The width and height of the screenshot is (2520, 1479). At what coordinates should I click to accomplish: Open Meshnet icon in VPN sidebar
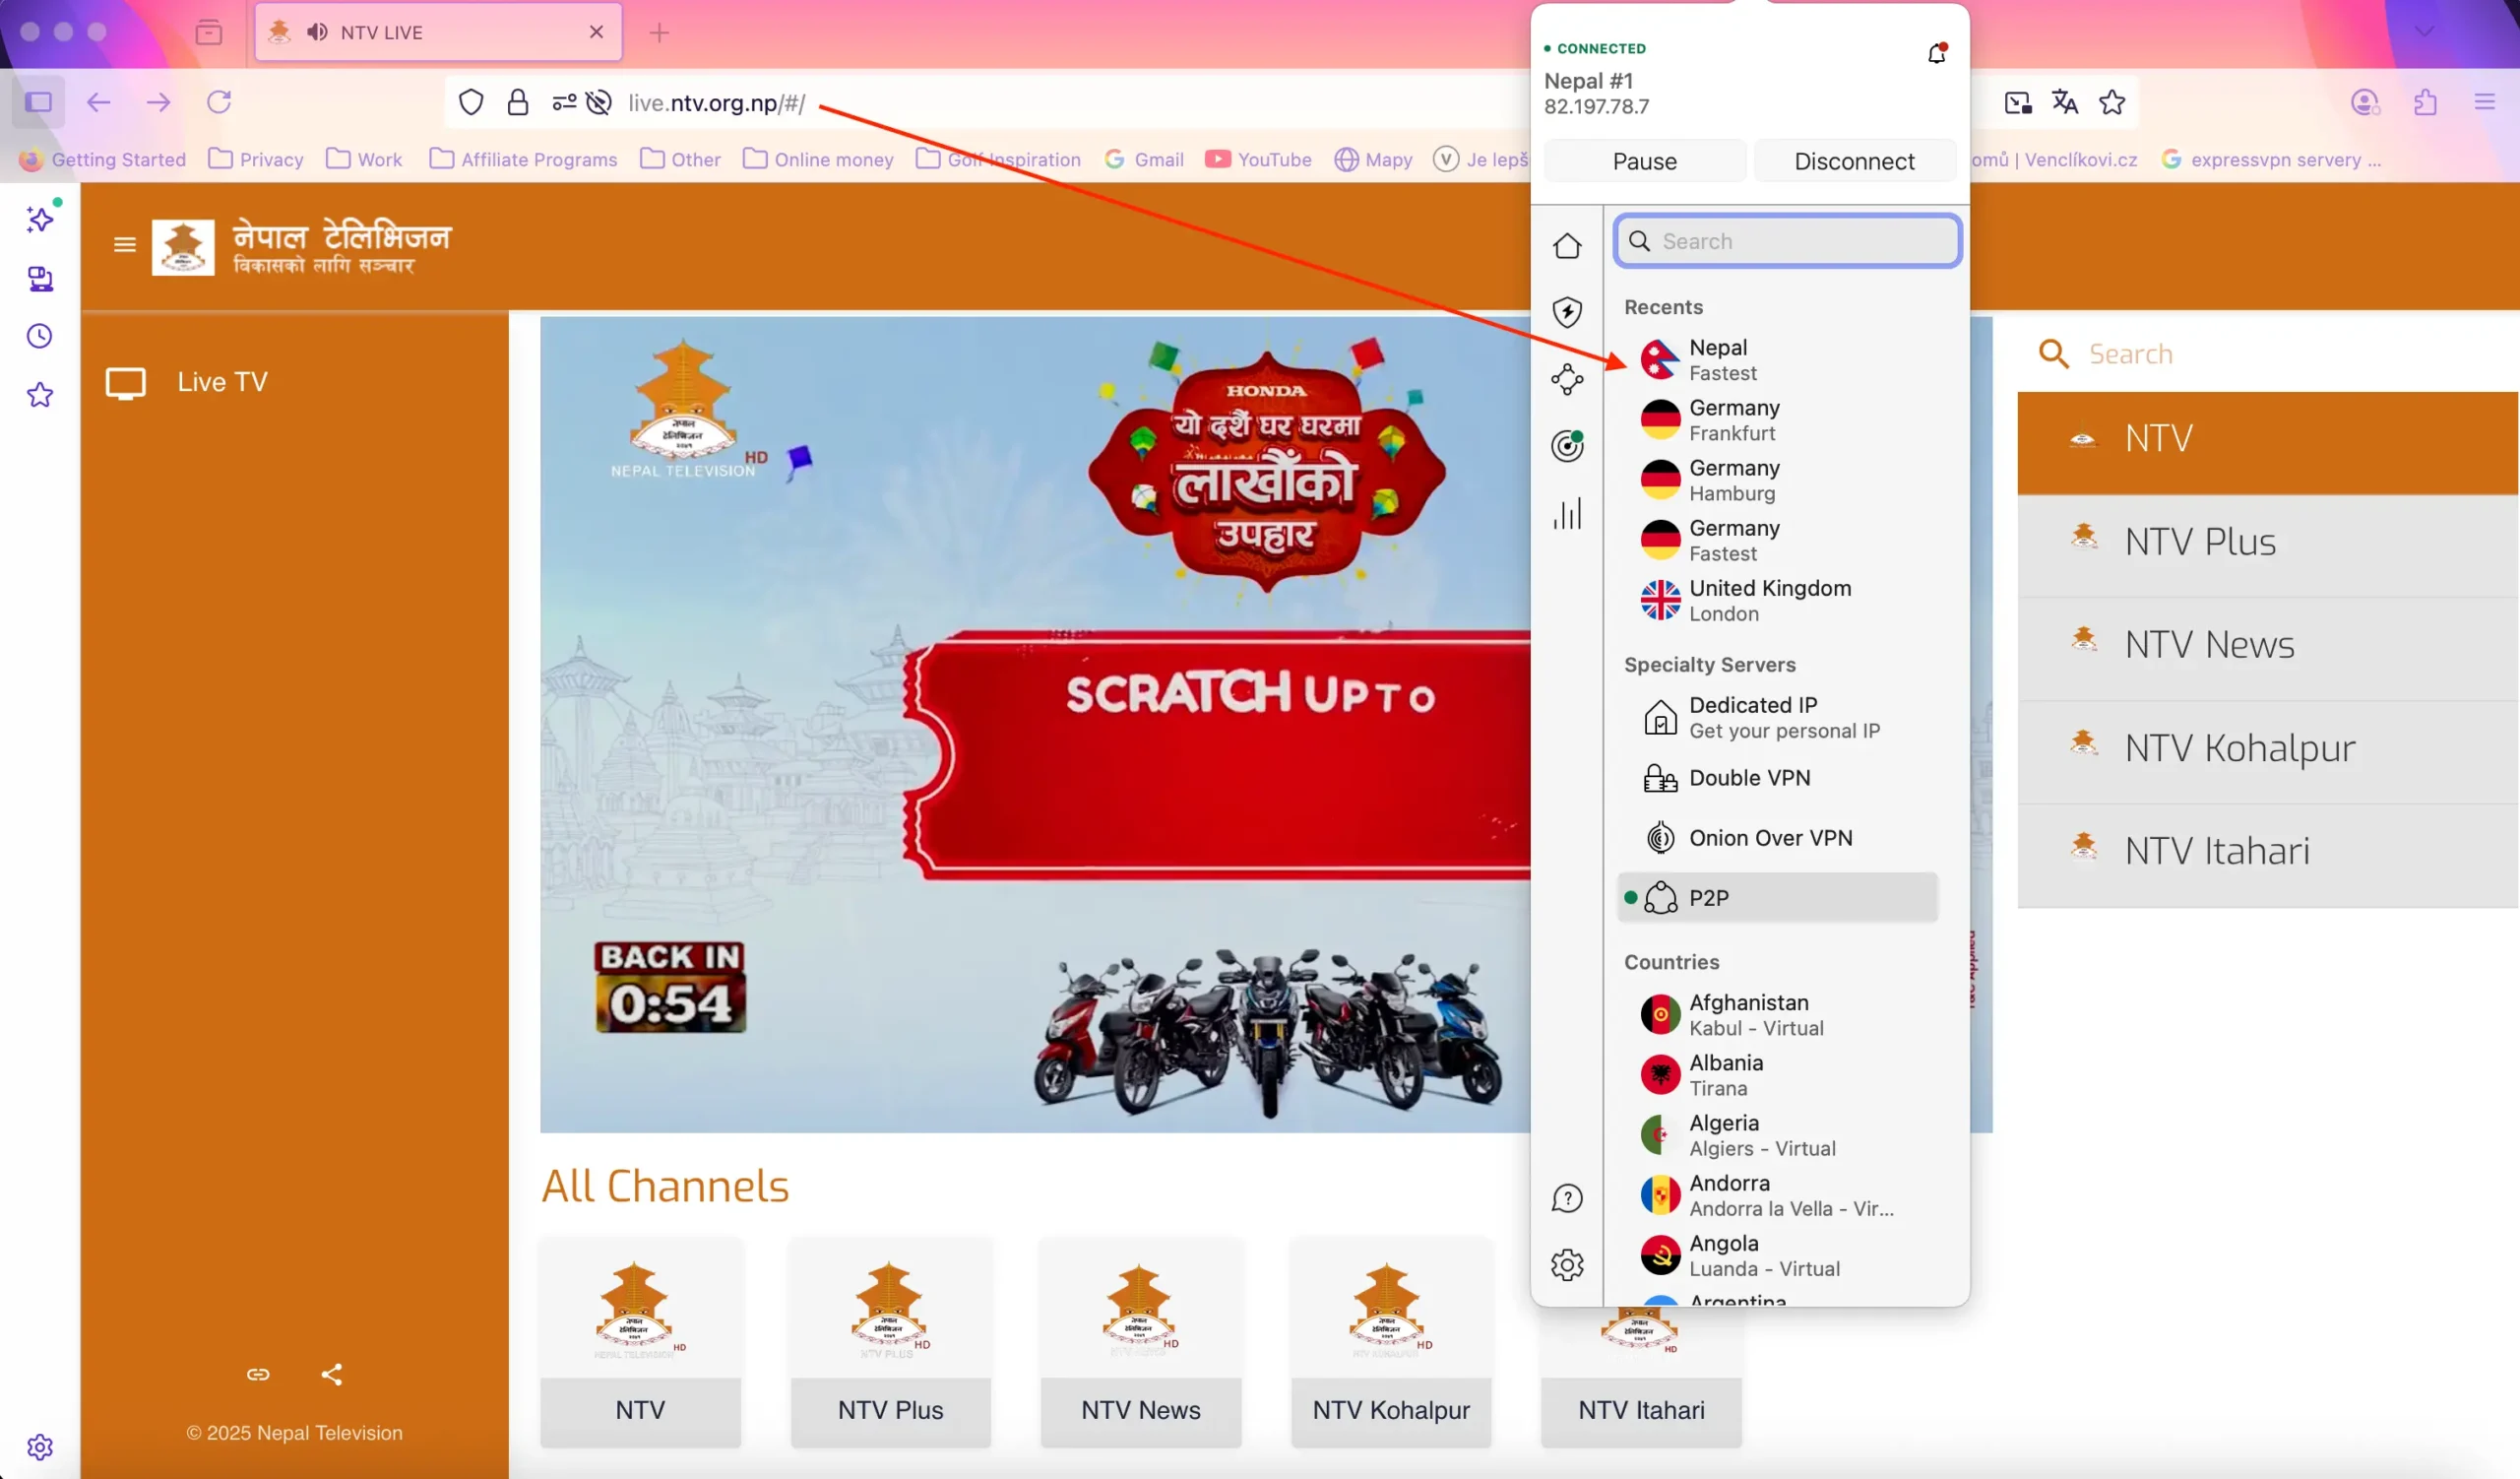[x=1567, y=379]
